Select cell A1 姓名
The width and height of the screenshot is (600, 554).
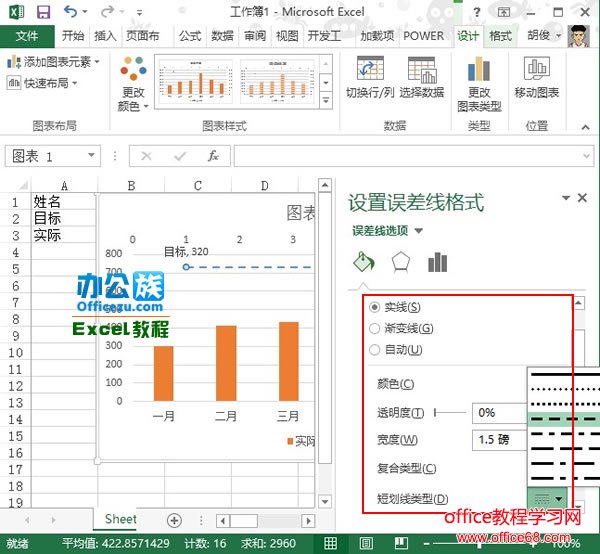pos(64,202)
